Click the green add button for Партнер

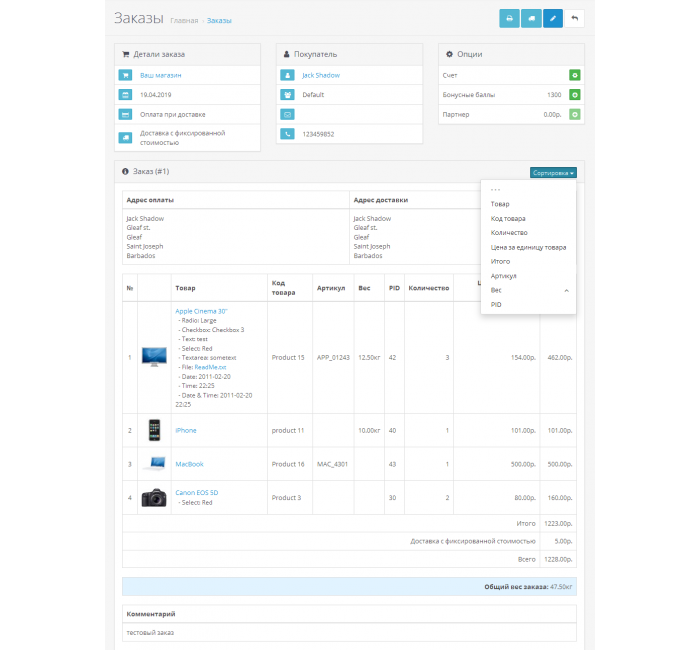coord(575,114)
